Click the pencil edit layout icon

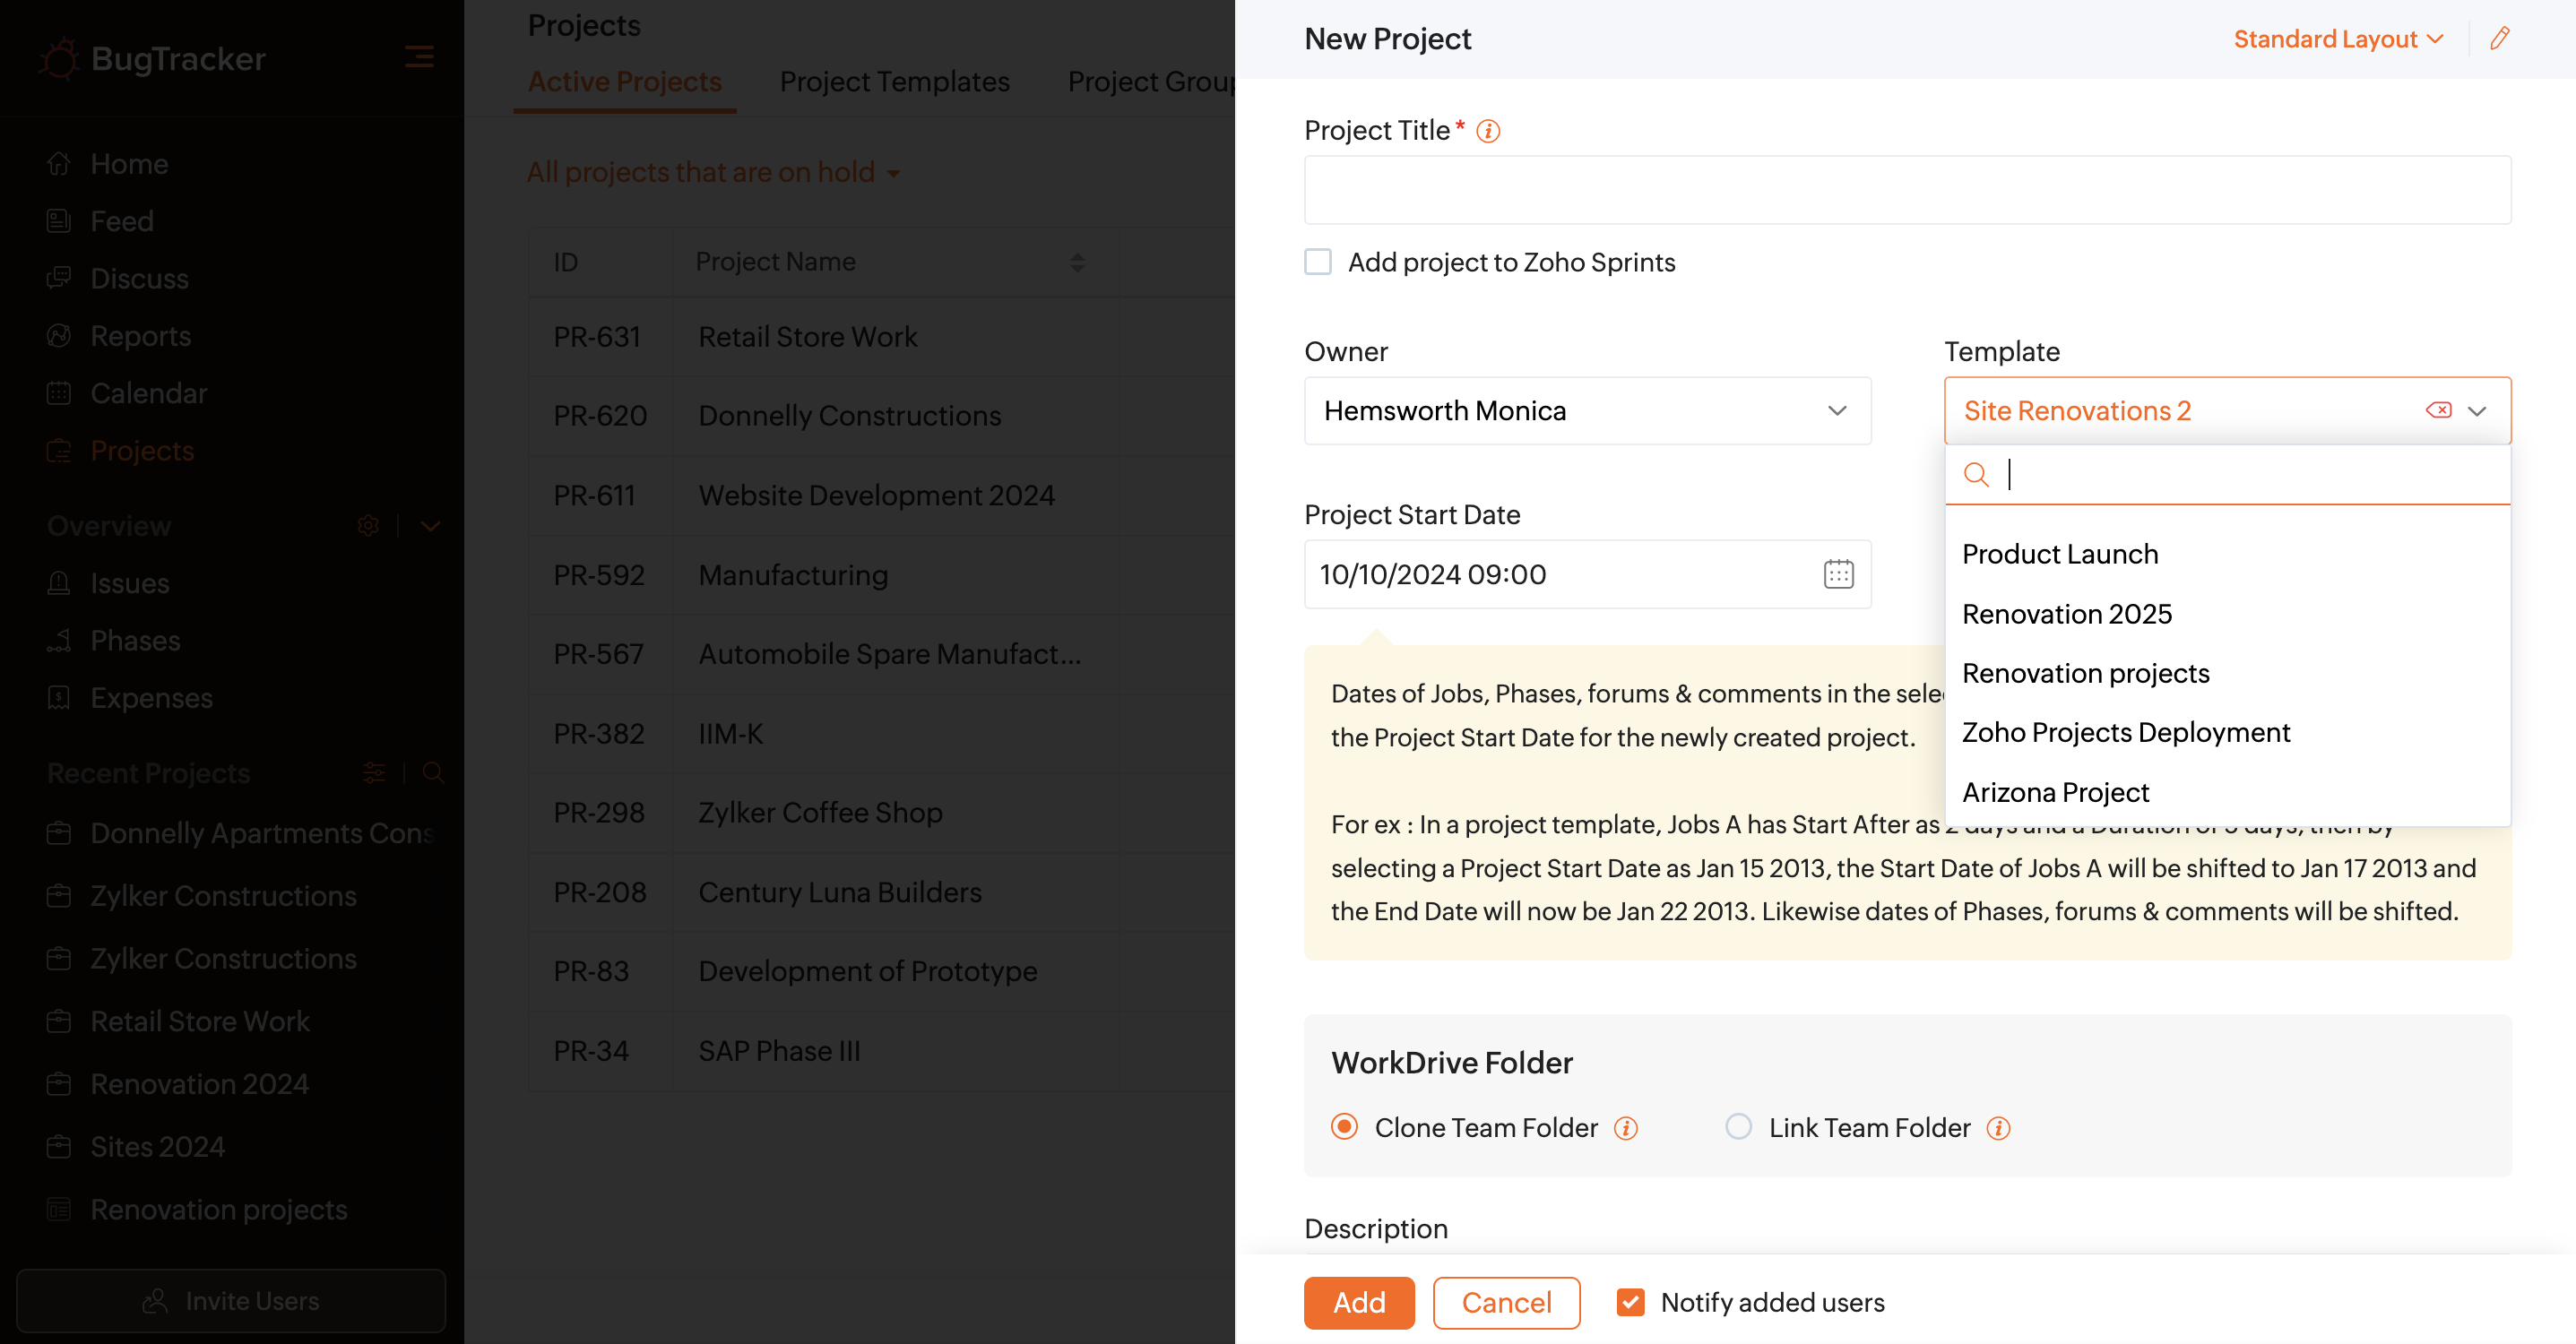pyautogui.click(x=2499, y=39)
